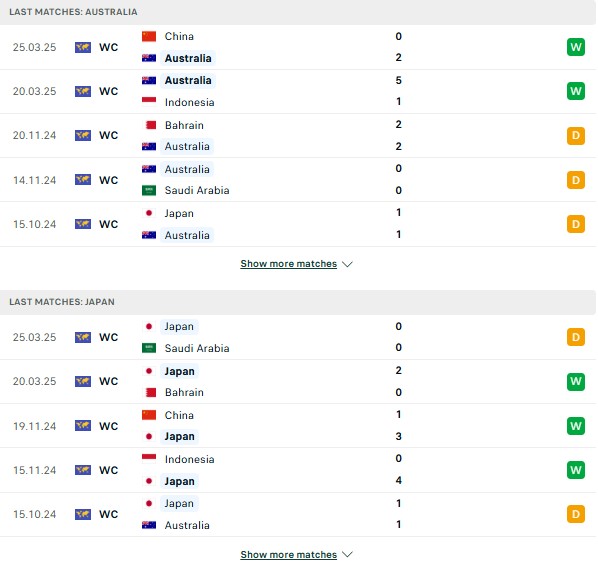Click the W badge for Indonesia vs Japan
This screenshot has width=598, height=568.
tap(575, 470)
